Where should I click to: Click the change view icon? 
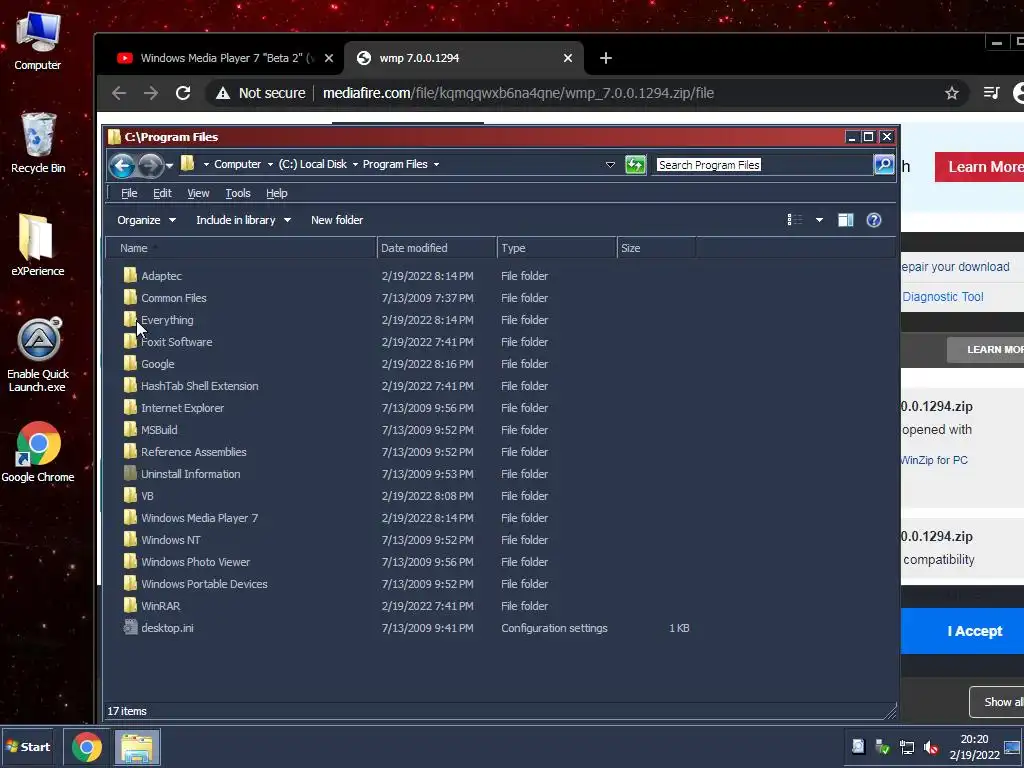tap(794, 220)
